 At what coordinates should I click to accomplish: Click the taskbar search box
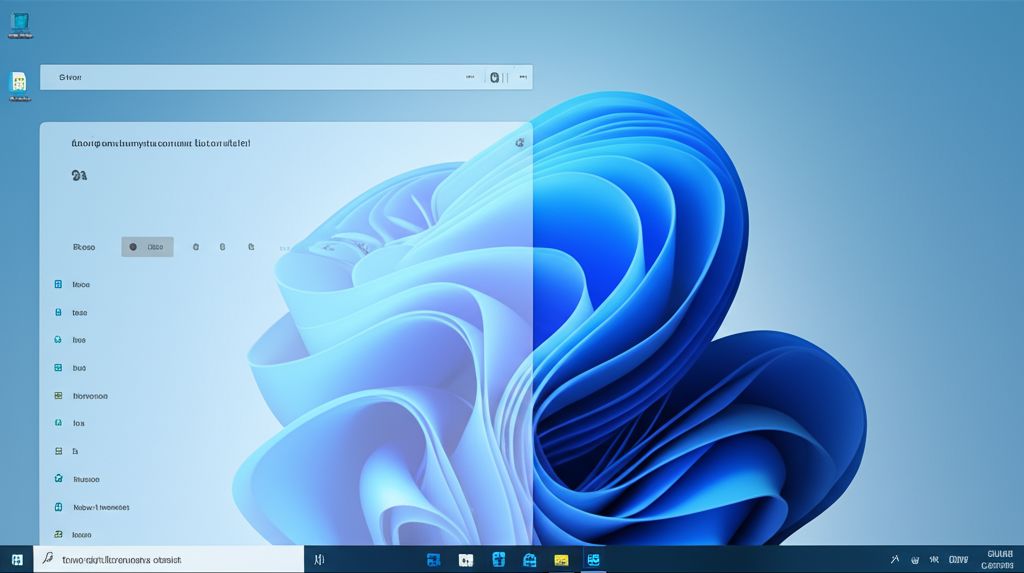pos(168,559)
